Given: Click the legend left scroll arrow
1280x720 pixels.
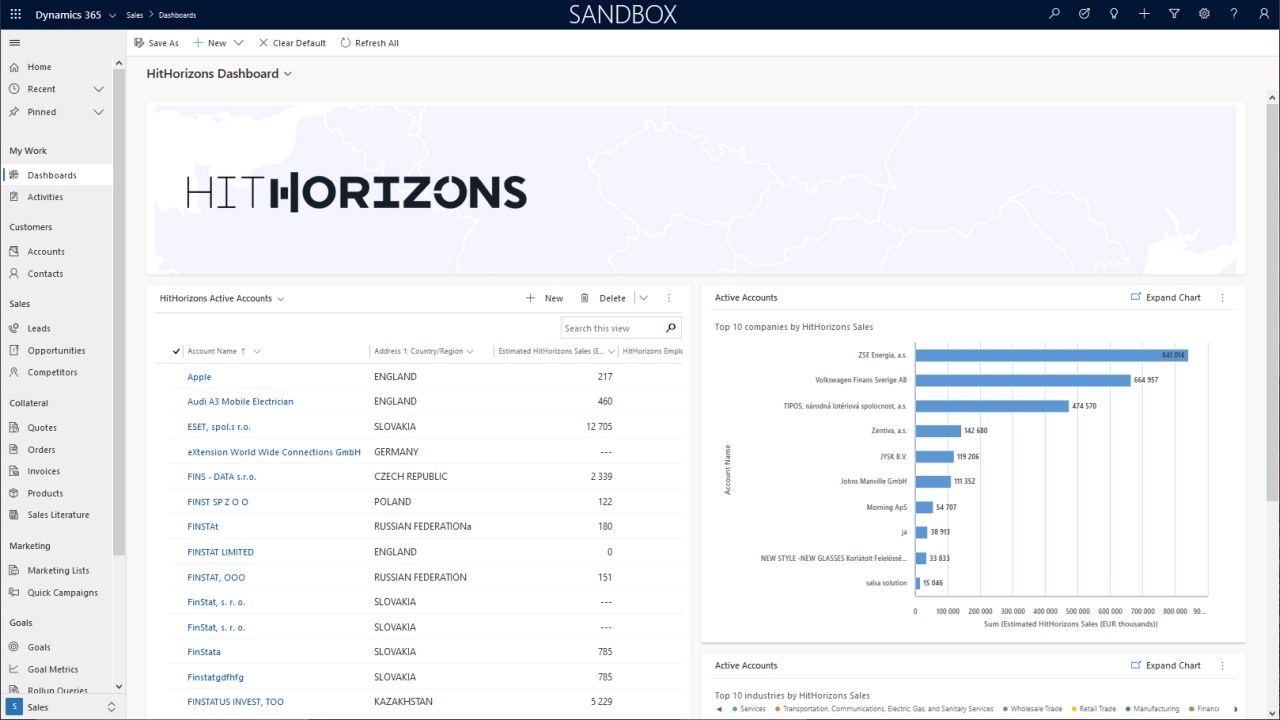Looking at the screenshot, I should pyautogui.click(x=719, y=709).
